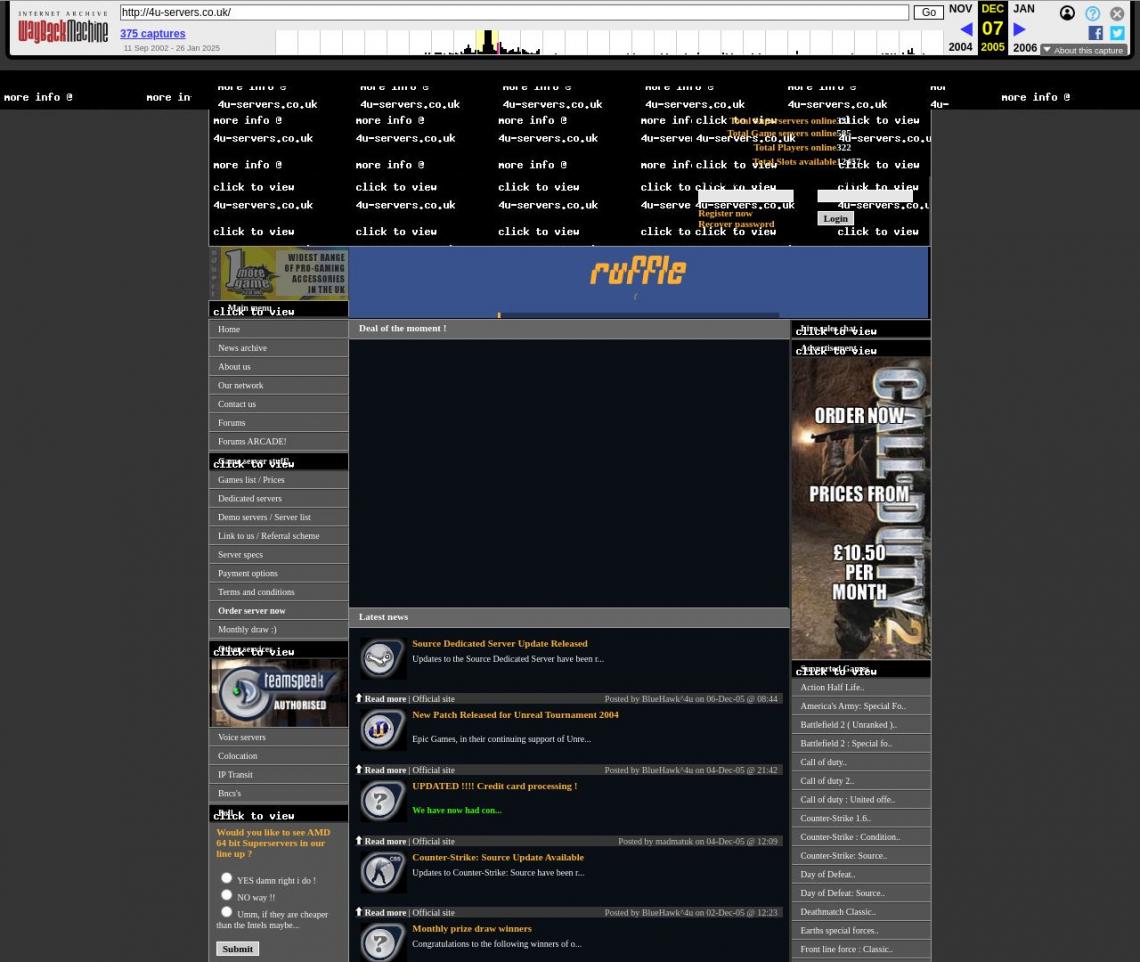Open the Dedicated servers menu item
This screenshot has width=1140, height=962.
(278, 499)
